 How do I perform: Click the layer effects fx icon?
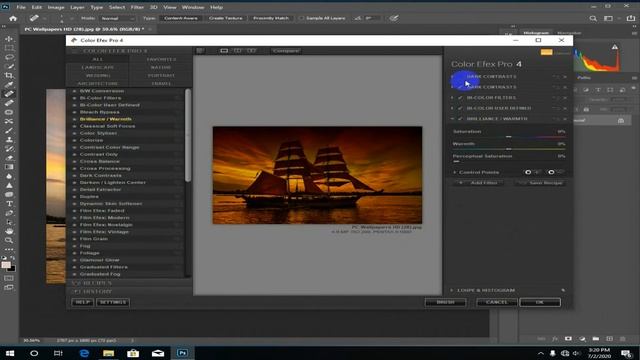tap(555, 339)
